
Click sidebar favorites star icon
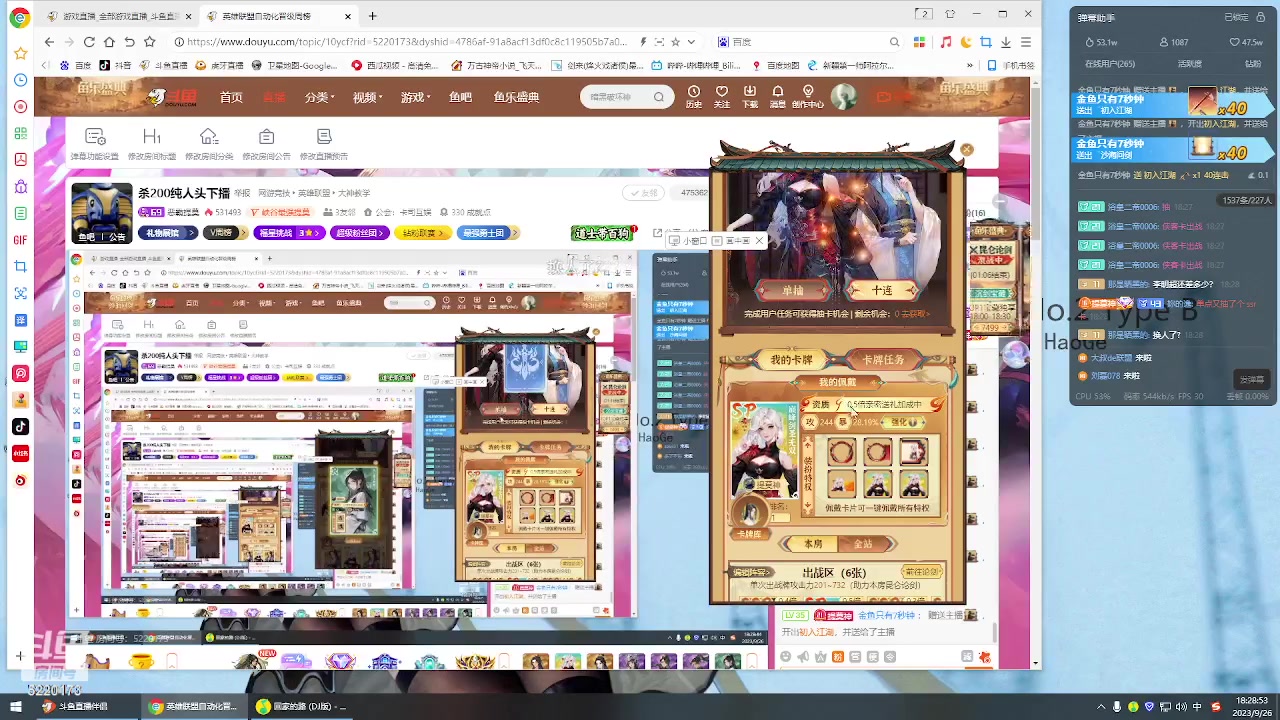20,53
